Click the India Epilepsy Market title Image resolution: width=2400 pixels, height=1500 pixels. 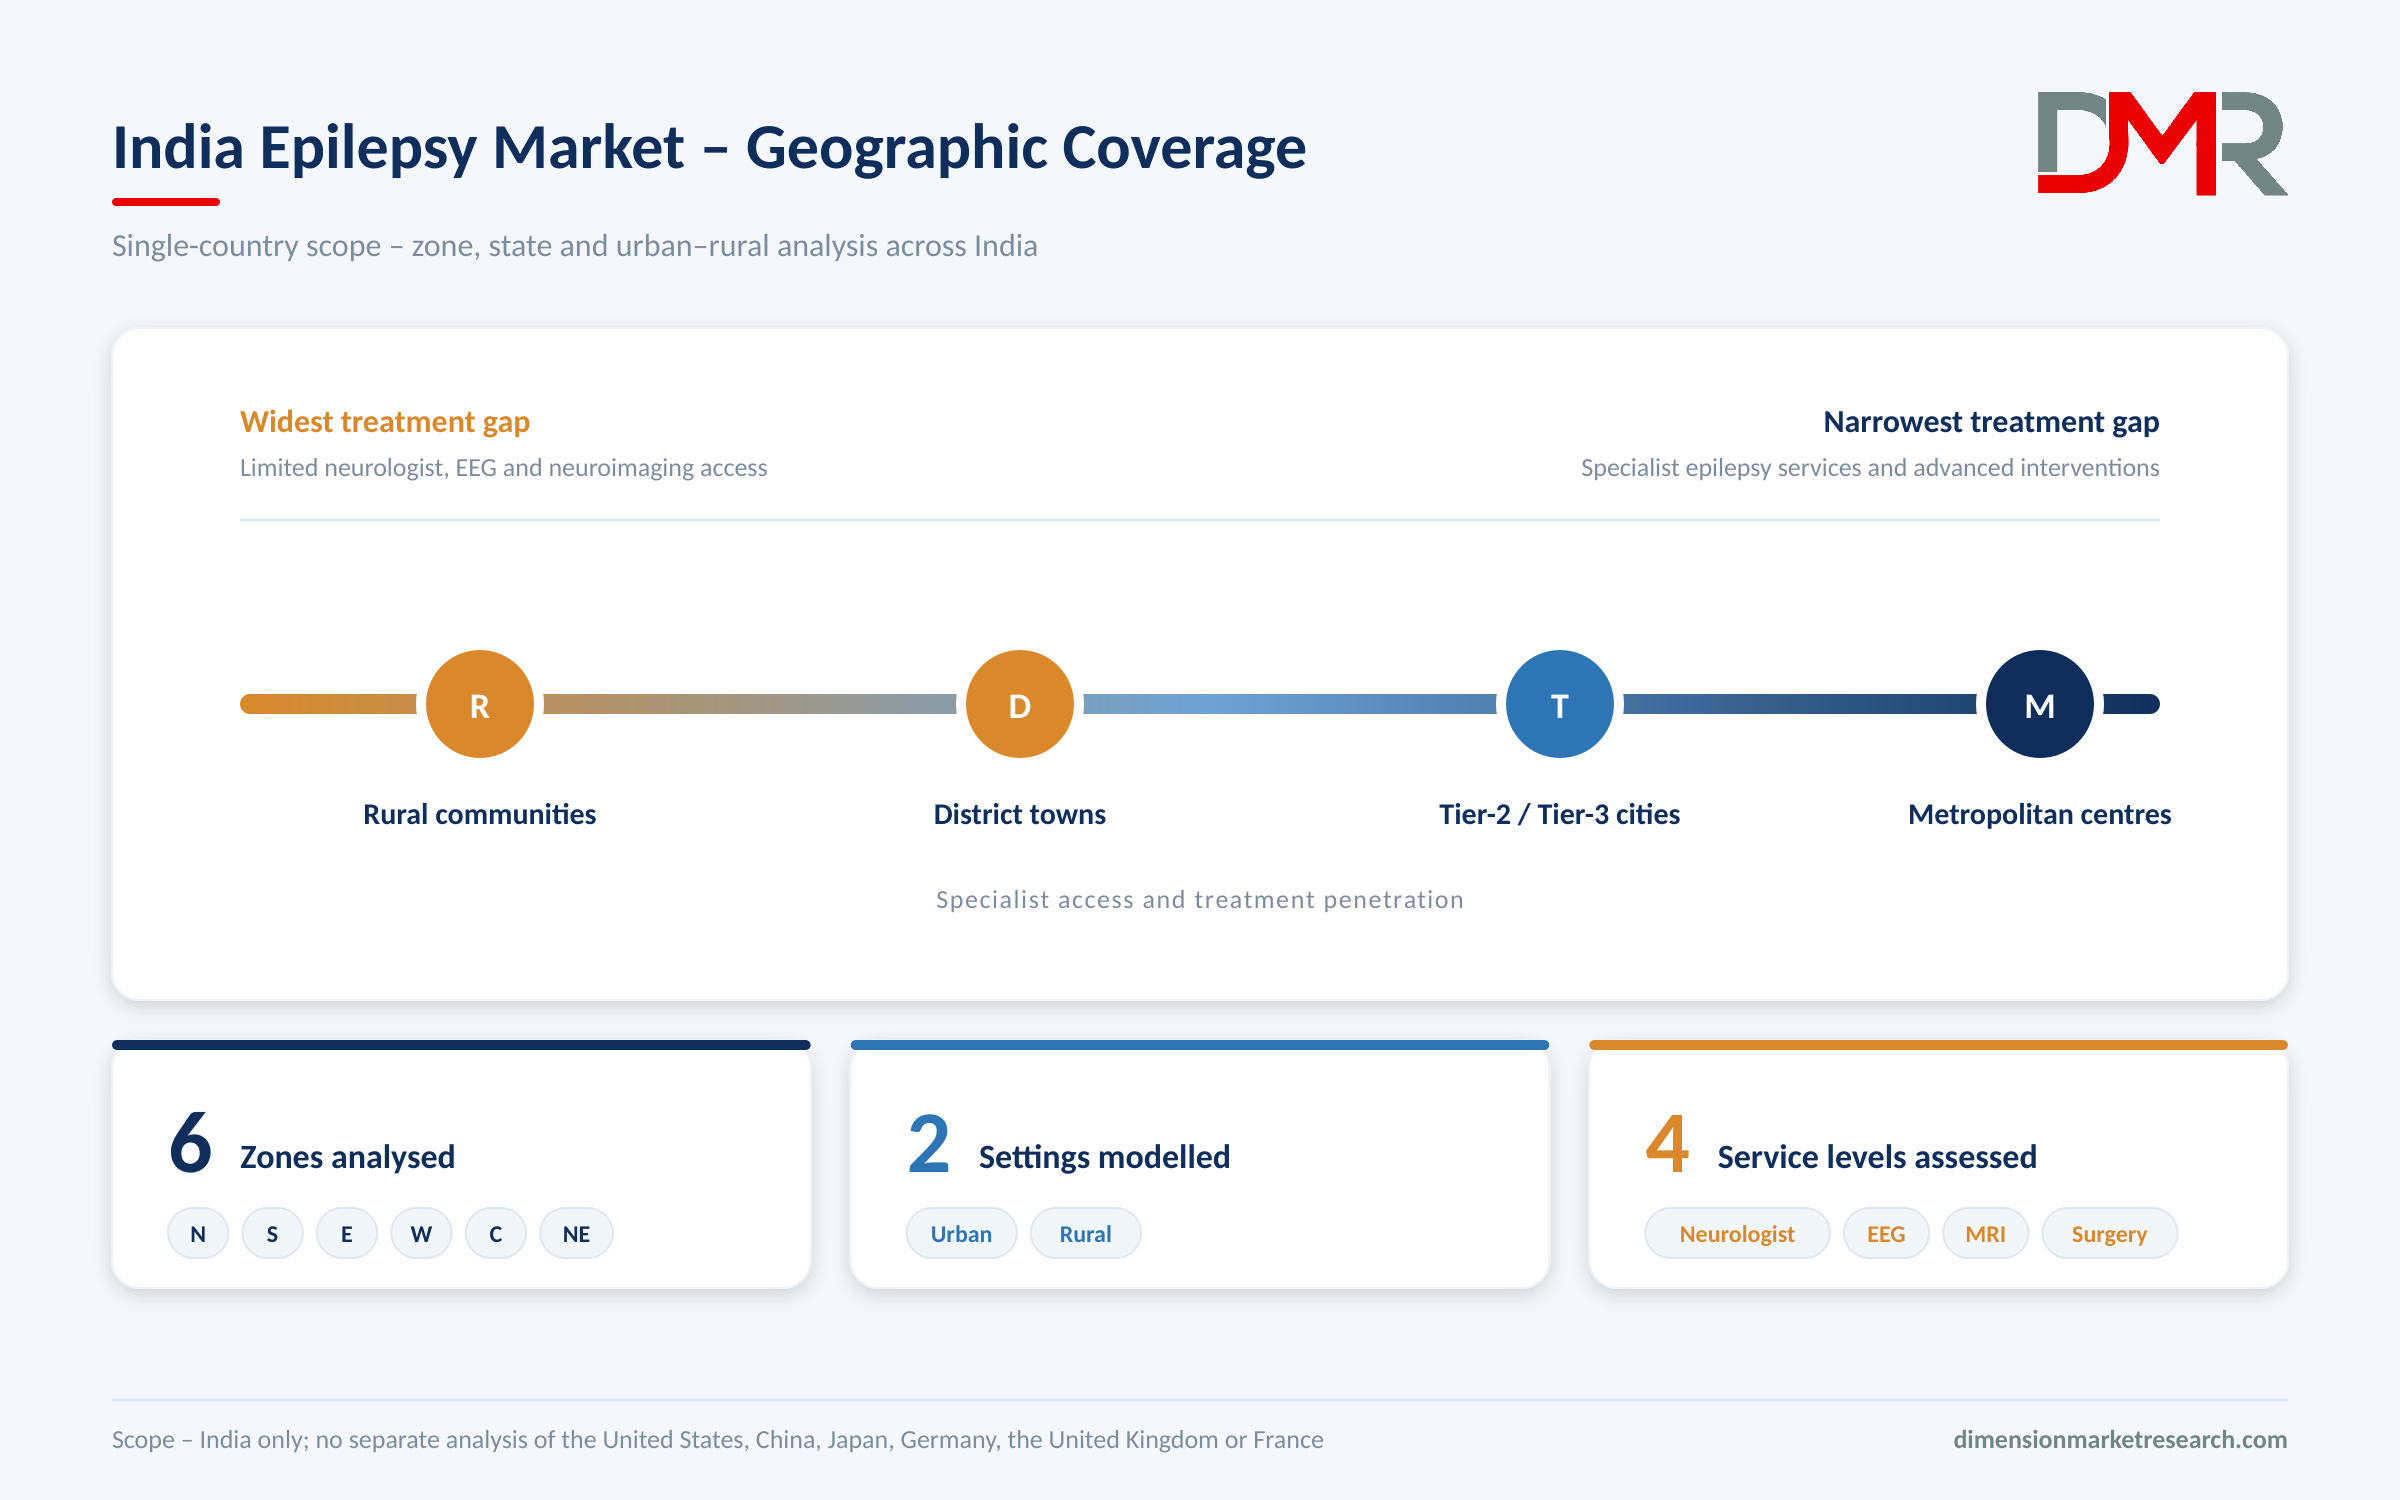click(709, 148)
